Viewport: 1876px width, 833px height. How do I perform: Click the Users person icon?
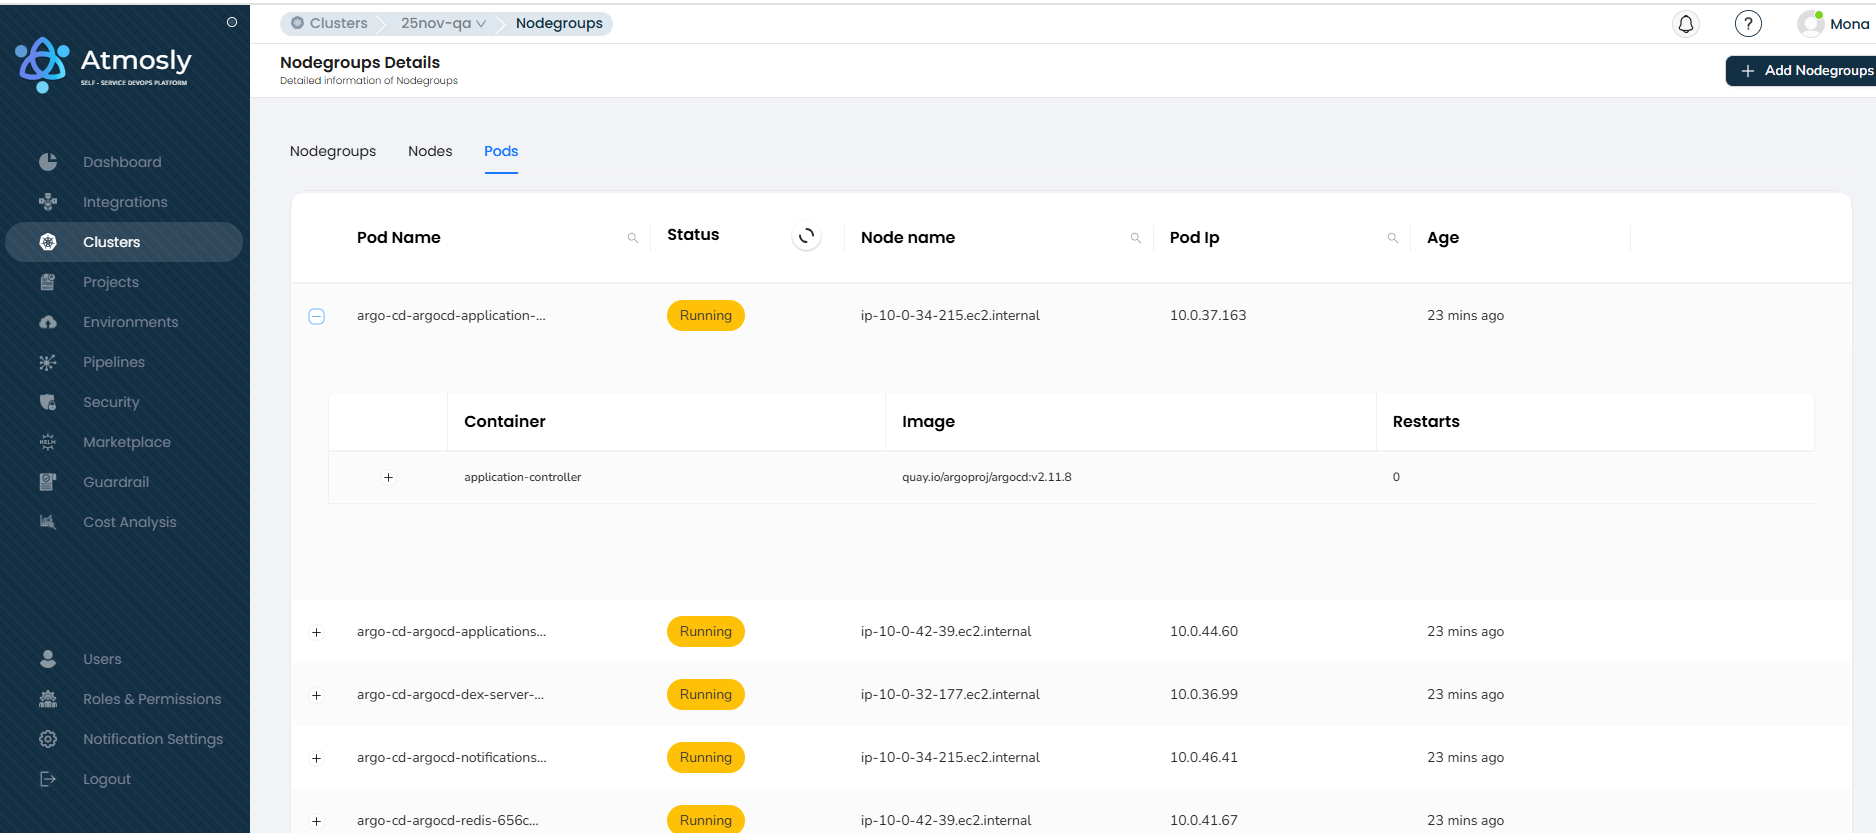48,659
